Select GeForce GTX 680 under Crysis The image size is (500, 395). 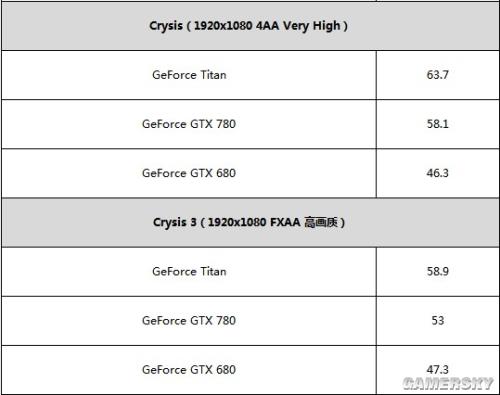click(189, 173)
